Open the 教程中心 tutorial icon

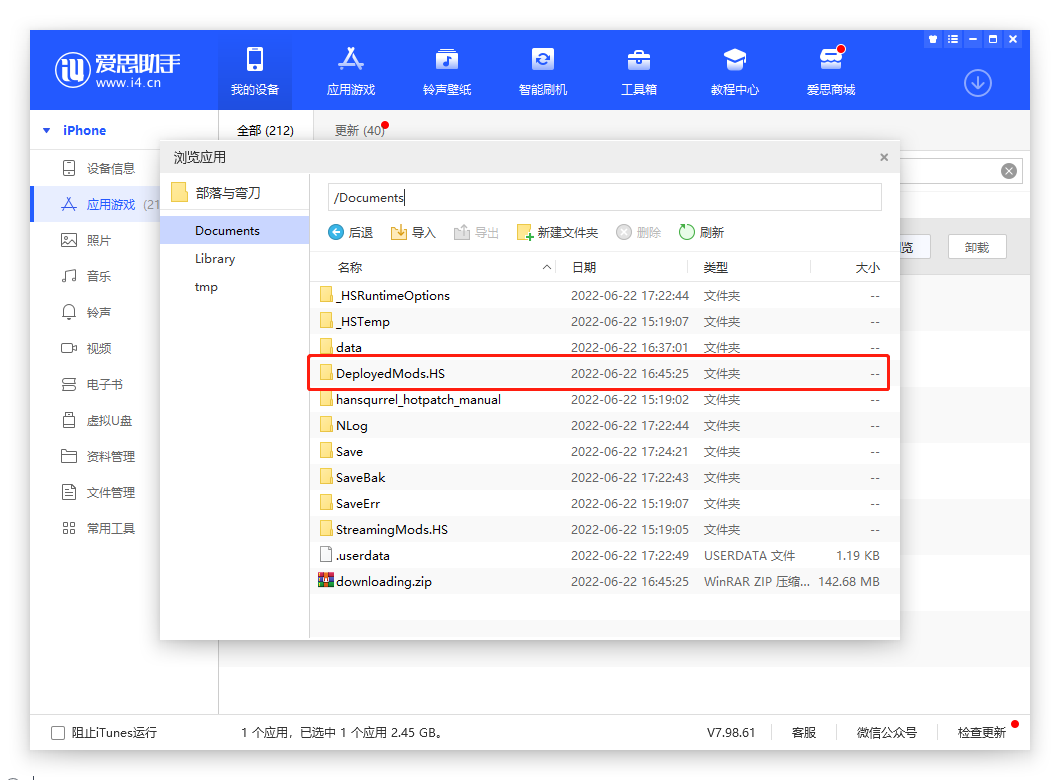(735, 59)
